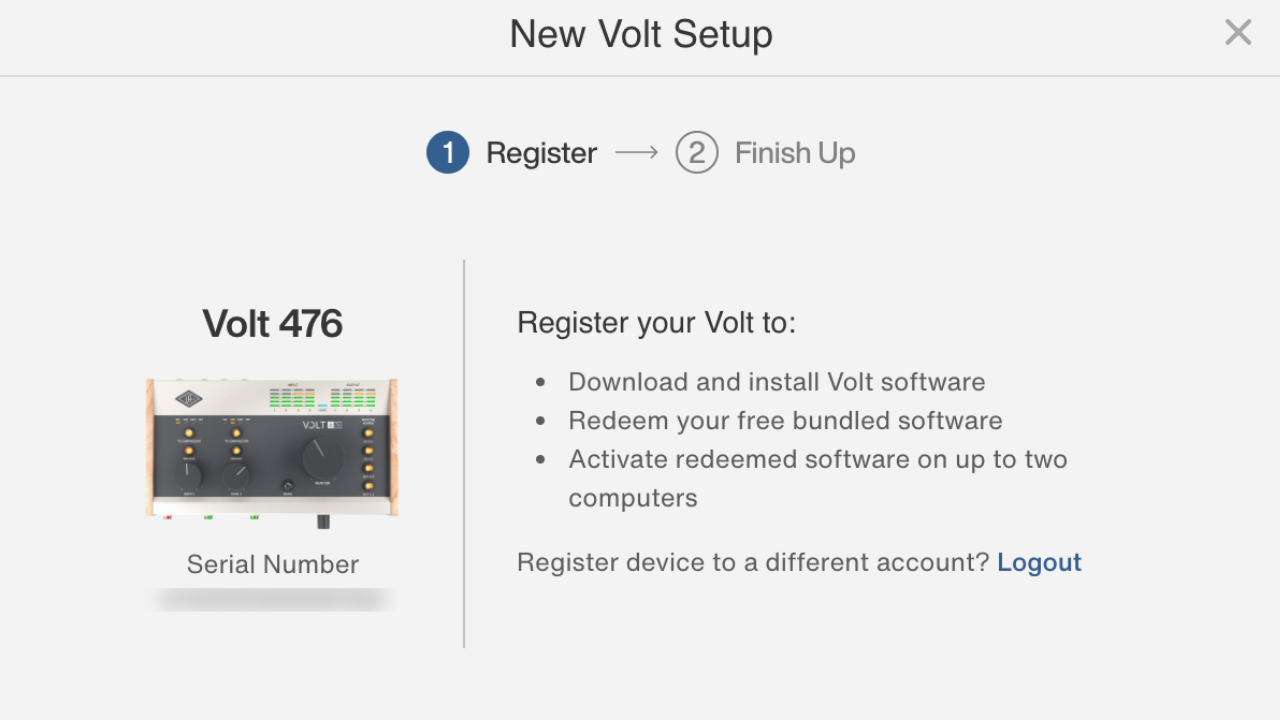
Task: Select the Monitor knob on the Volt image
Action: point(323,457)
